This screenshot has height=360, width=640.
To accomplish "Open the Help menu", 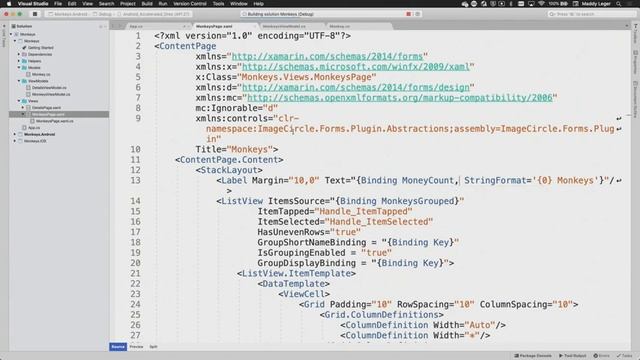I will coord(258,4).
